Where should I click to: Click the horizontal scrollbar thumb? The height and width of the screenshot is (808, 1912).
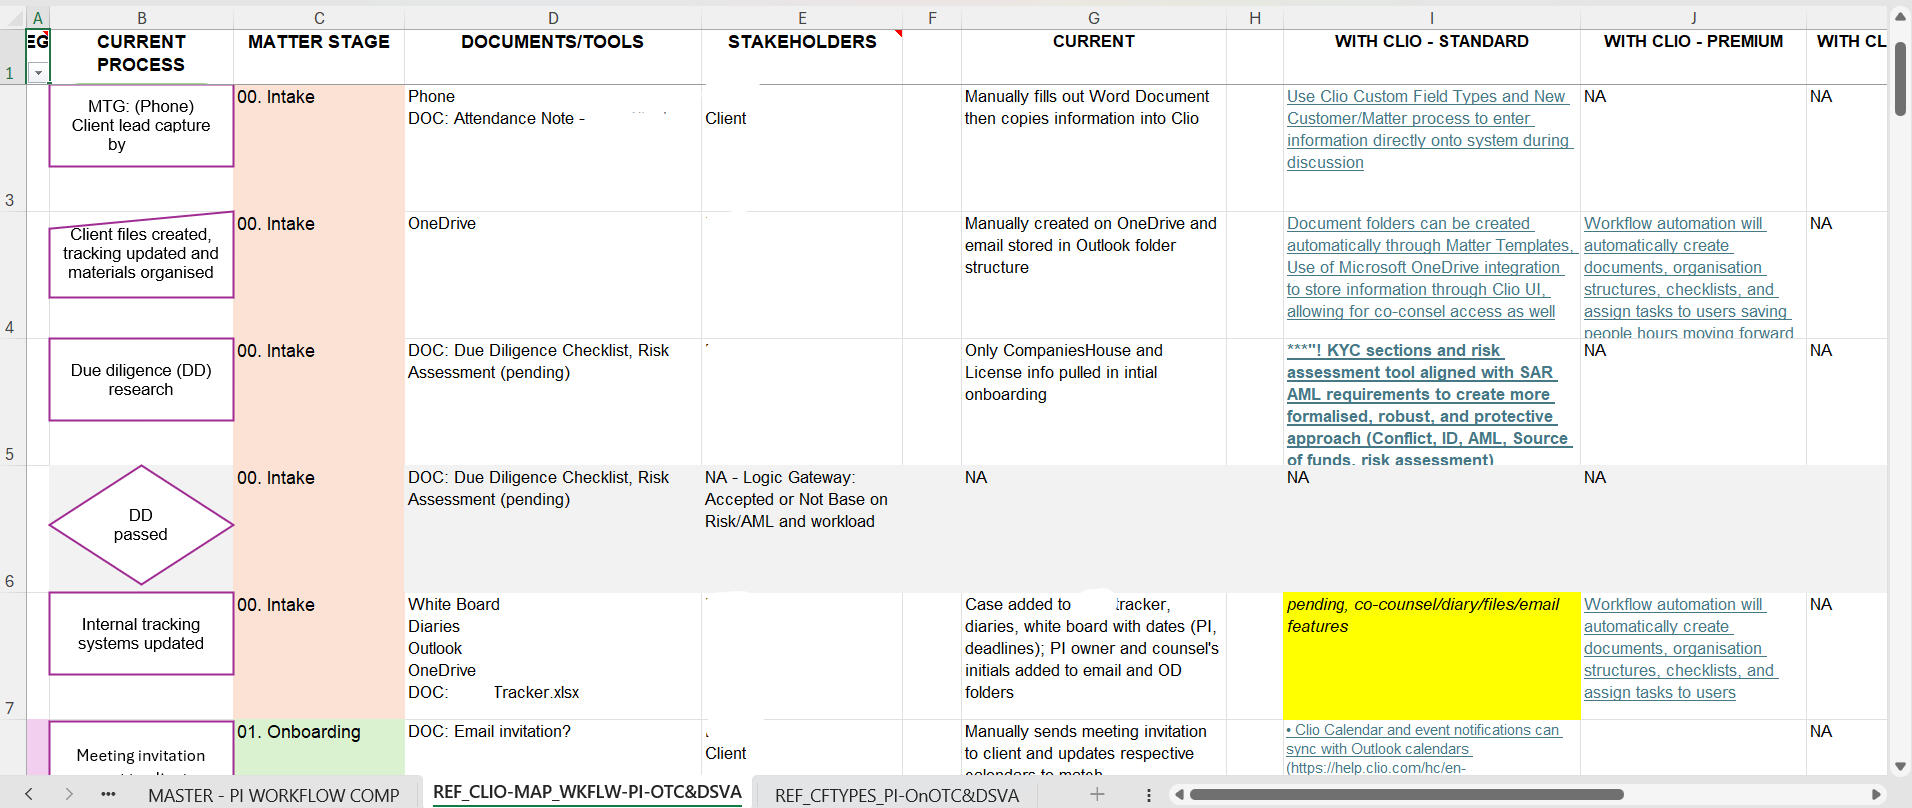tap(1405, 795)
